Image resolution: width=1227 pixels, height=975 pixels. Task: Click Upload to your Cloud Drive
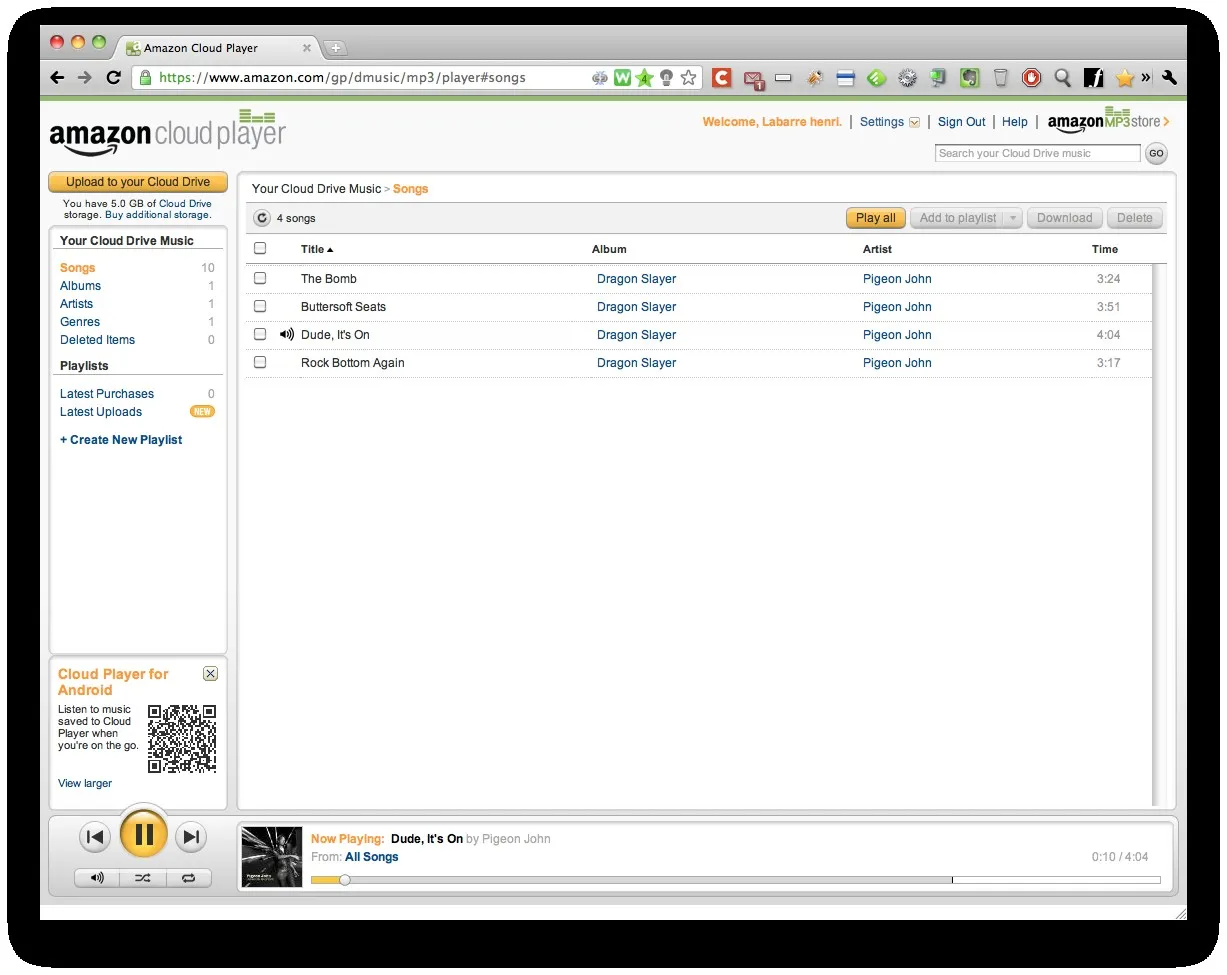138,182
